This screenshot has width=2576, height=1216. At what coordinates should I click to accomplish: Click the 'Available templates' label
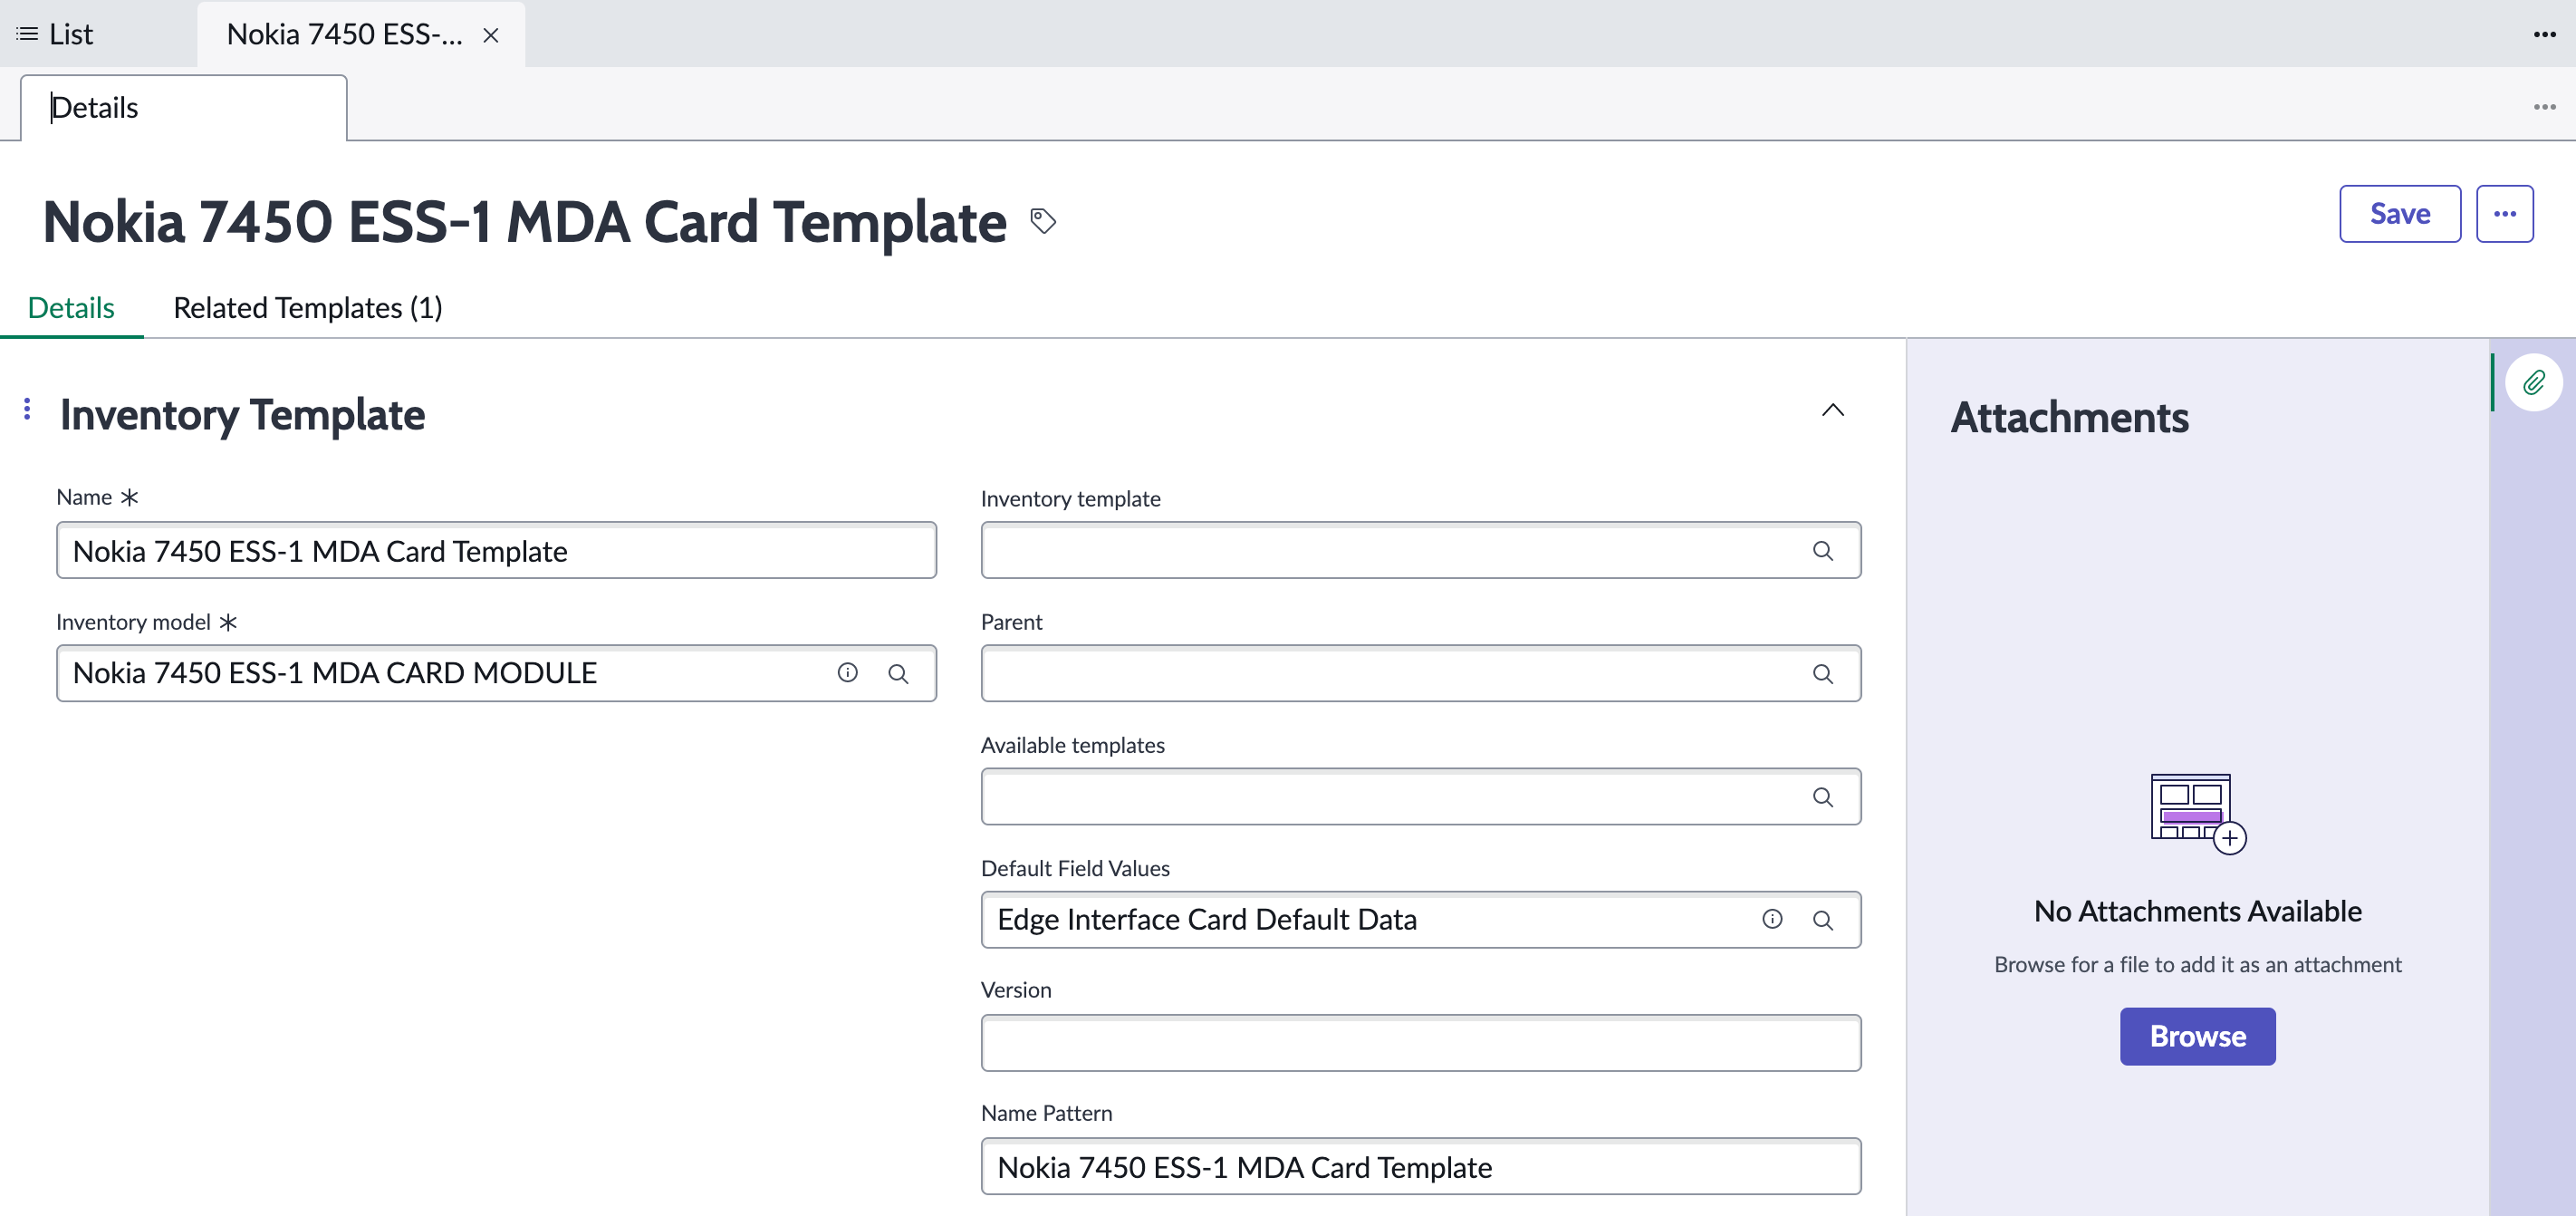point(1072,745)
